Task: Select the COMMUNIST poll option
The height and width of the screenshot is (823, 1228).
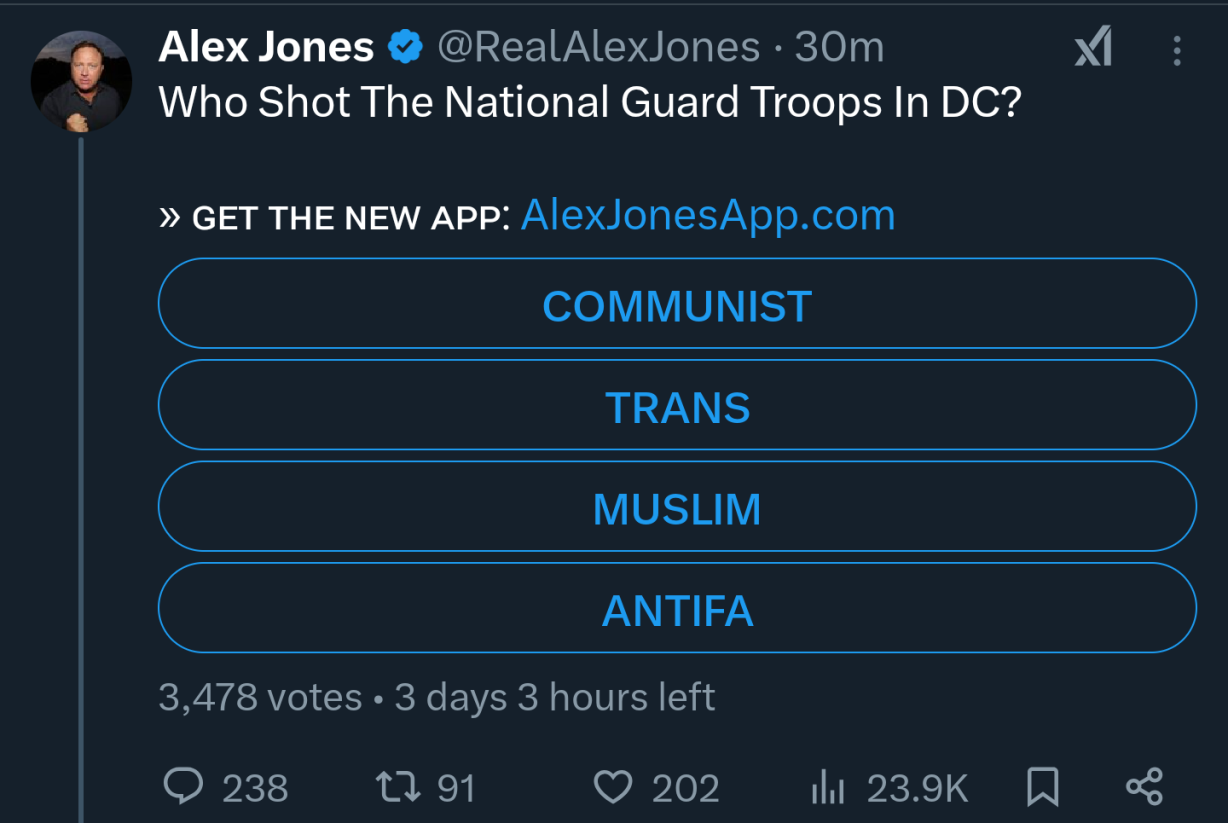Action: 677,304
